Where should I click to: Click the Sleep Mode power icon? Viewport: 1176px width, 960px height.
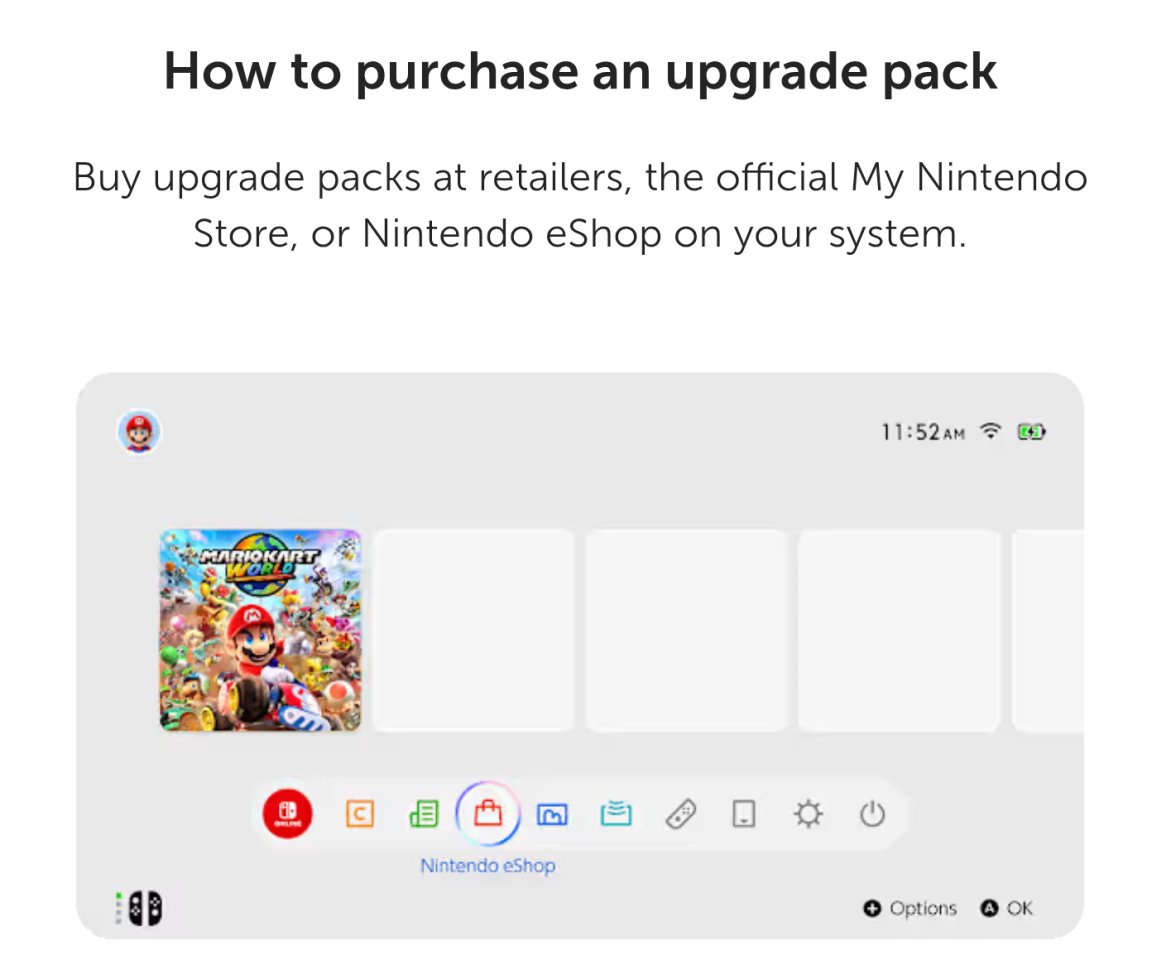coord(872,814)
